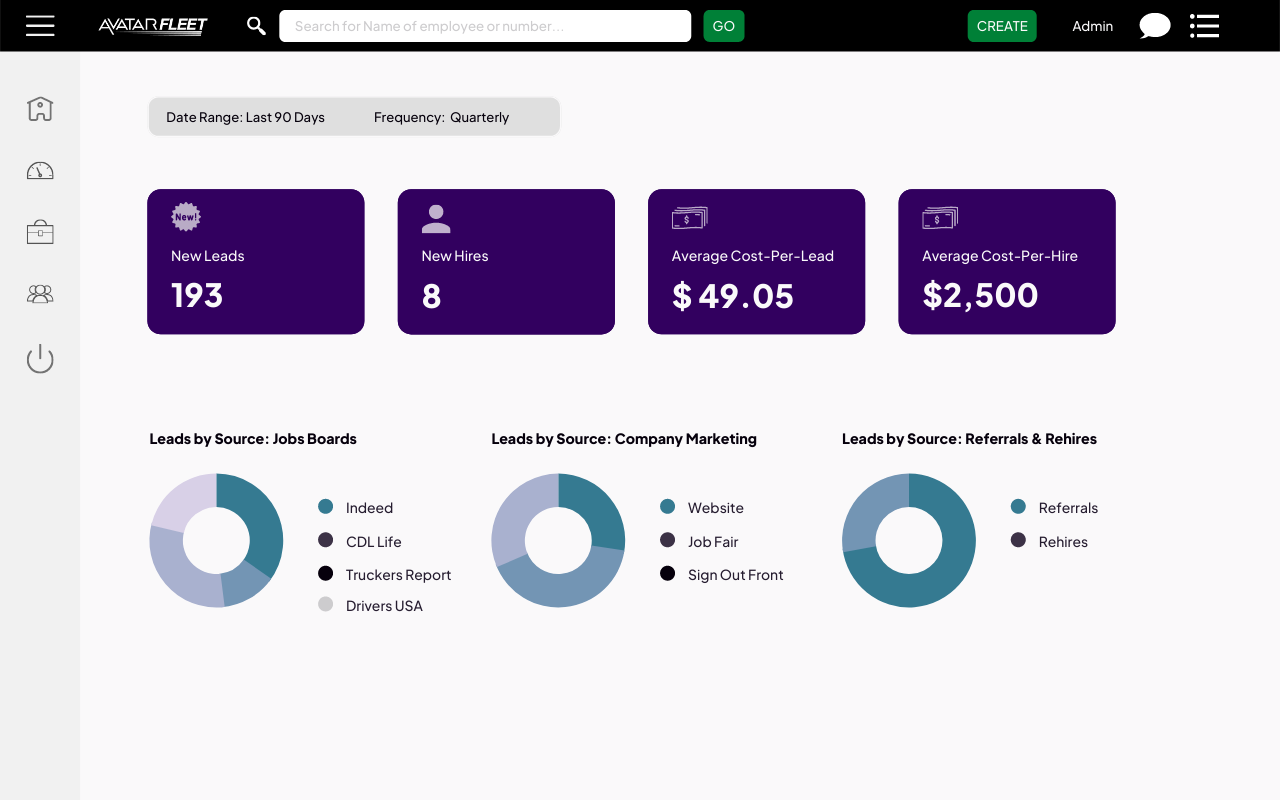Click the search magnifier icon
Viewport: 1280px width, 800px height.
(x=256, y=26)
